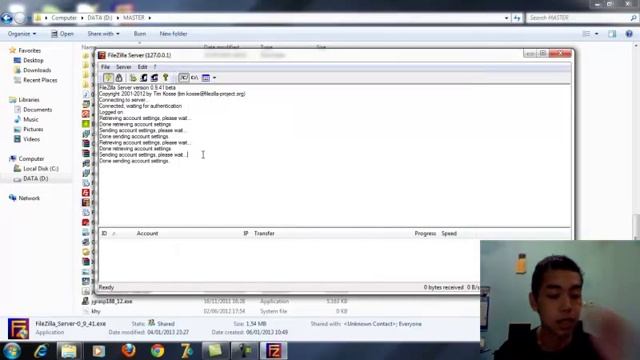This screenshot has width=640, height=360.
Task: Open FileZilla Server File menu
Action: [x=105, y=67]
